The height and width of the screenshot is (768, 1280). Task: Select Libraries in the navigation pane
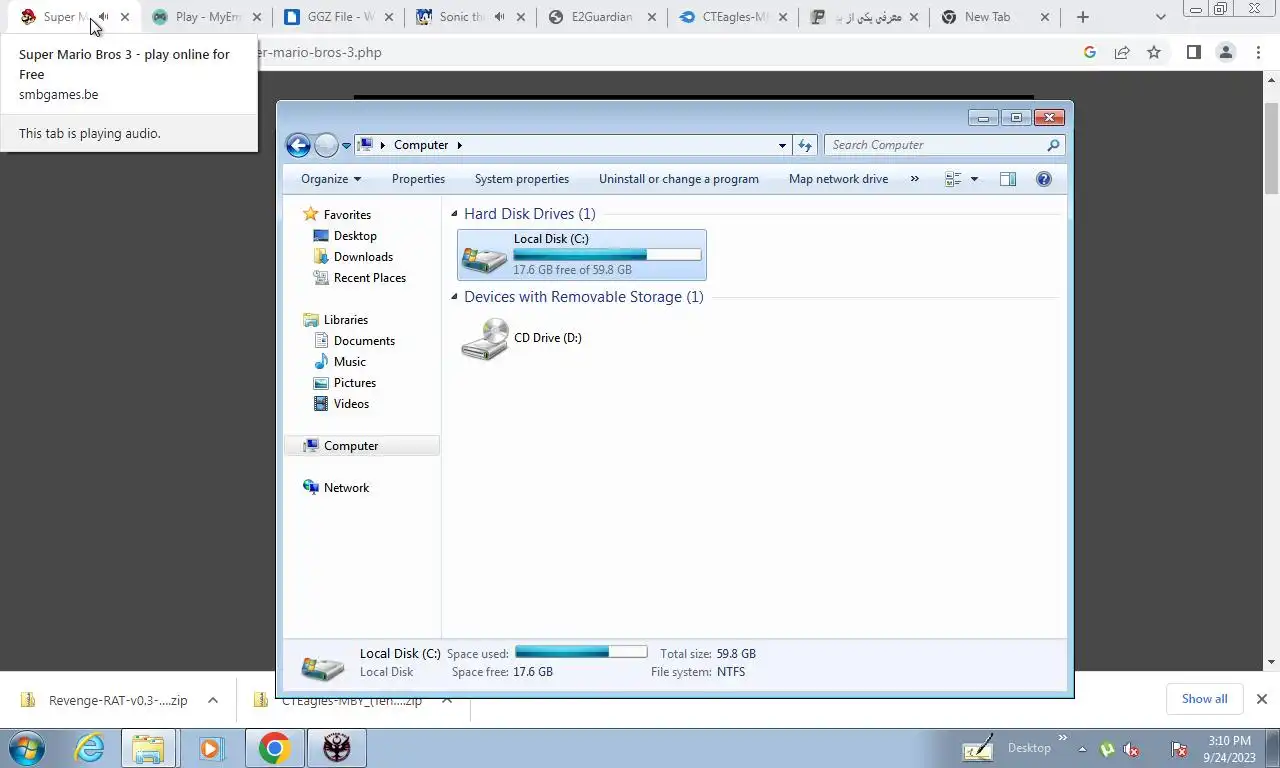click(346, 320)
